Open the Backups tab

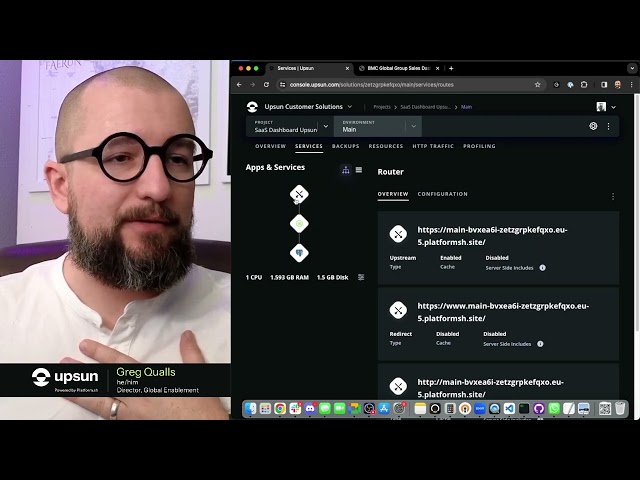[346, 146]
